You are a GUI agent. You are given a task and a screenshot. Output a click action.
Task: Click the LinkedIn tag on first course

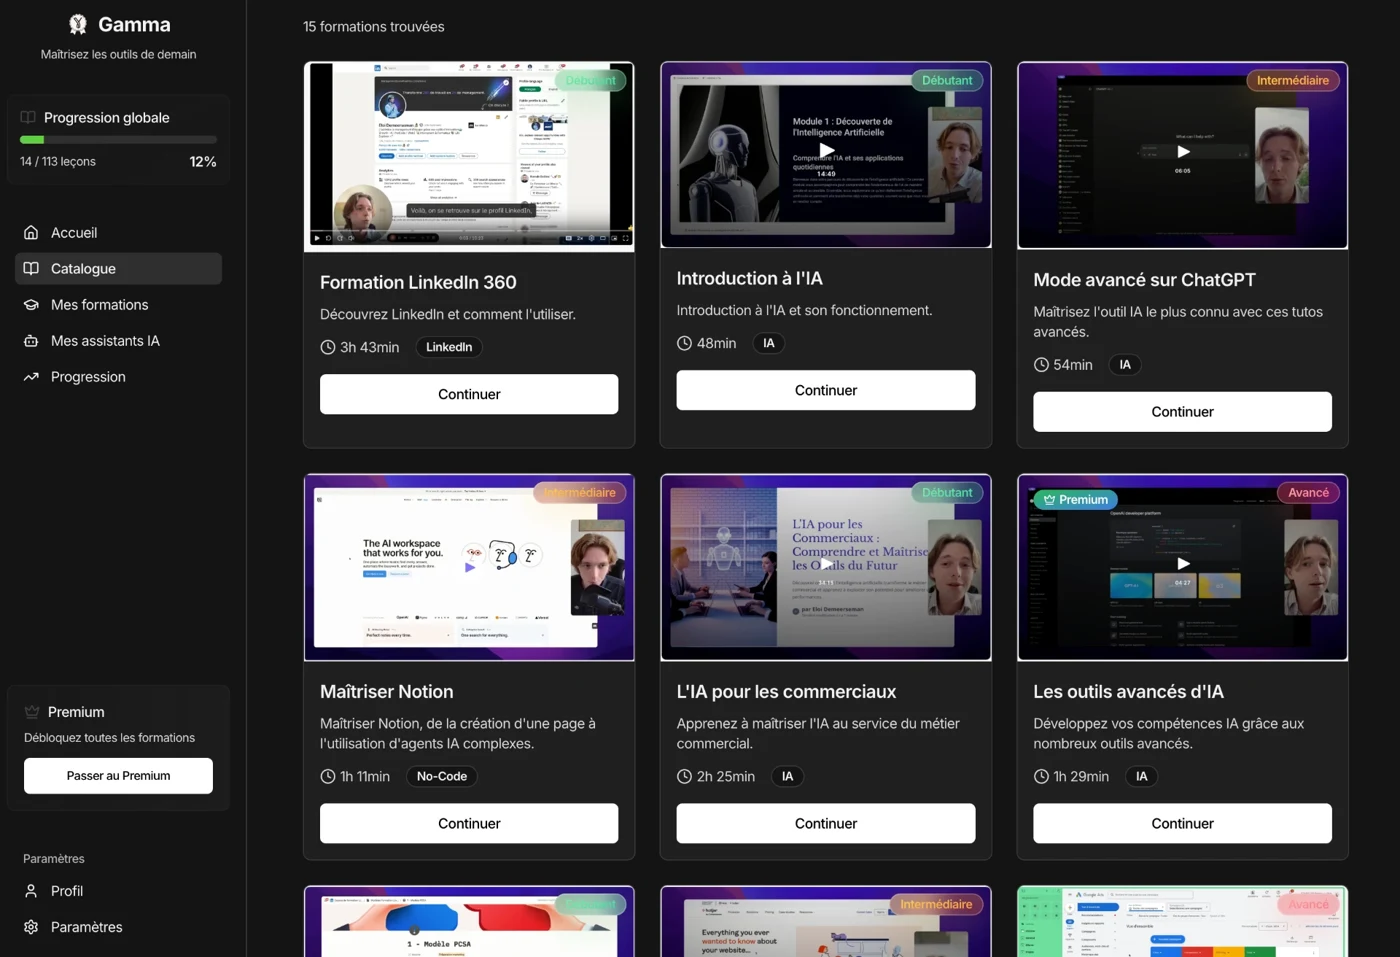pos(449,347)
